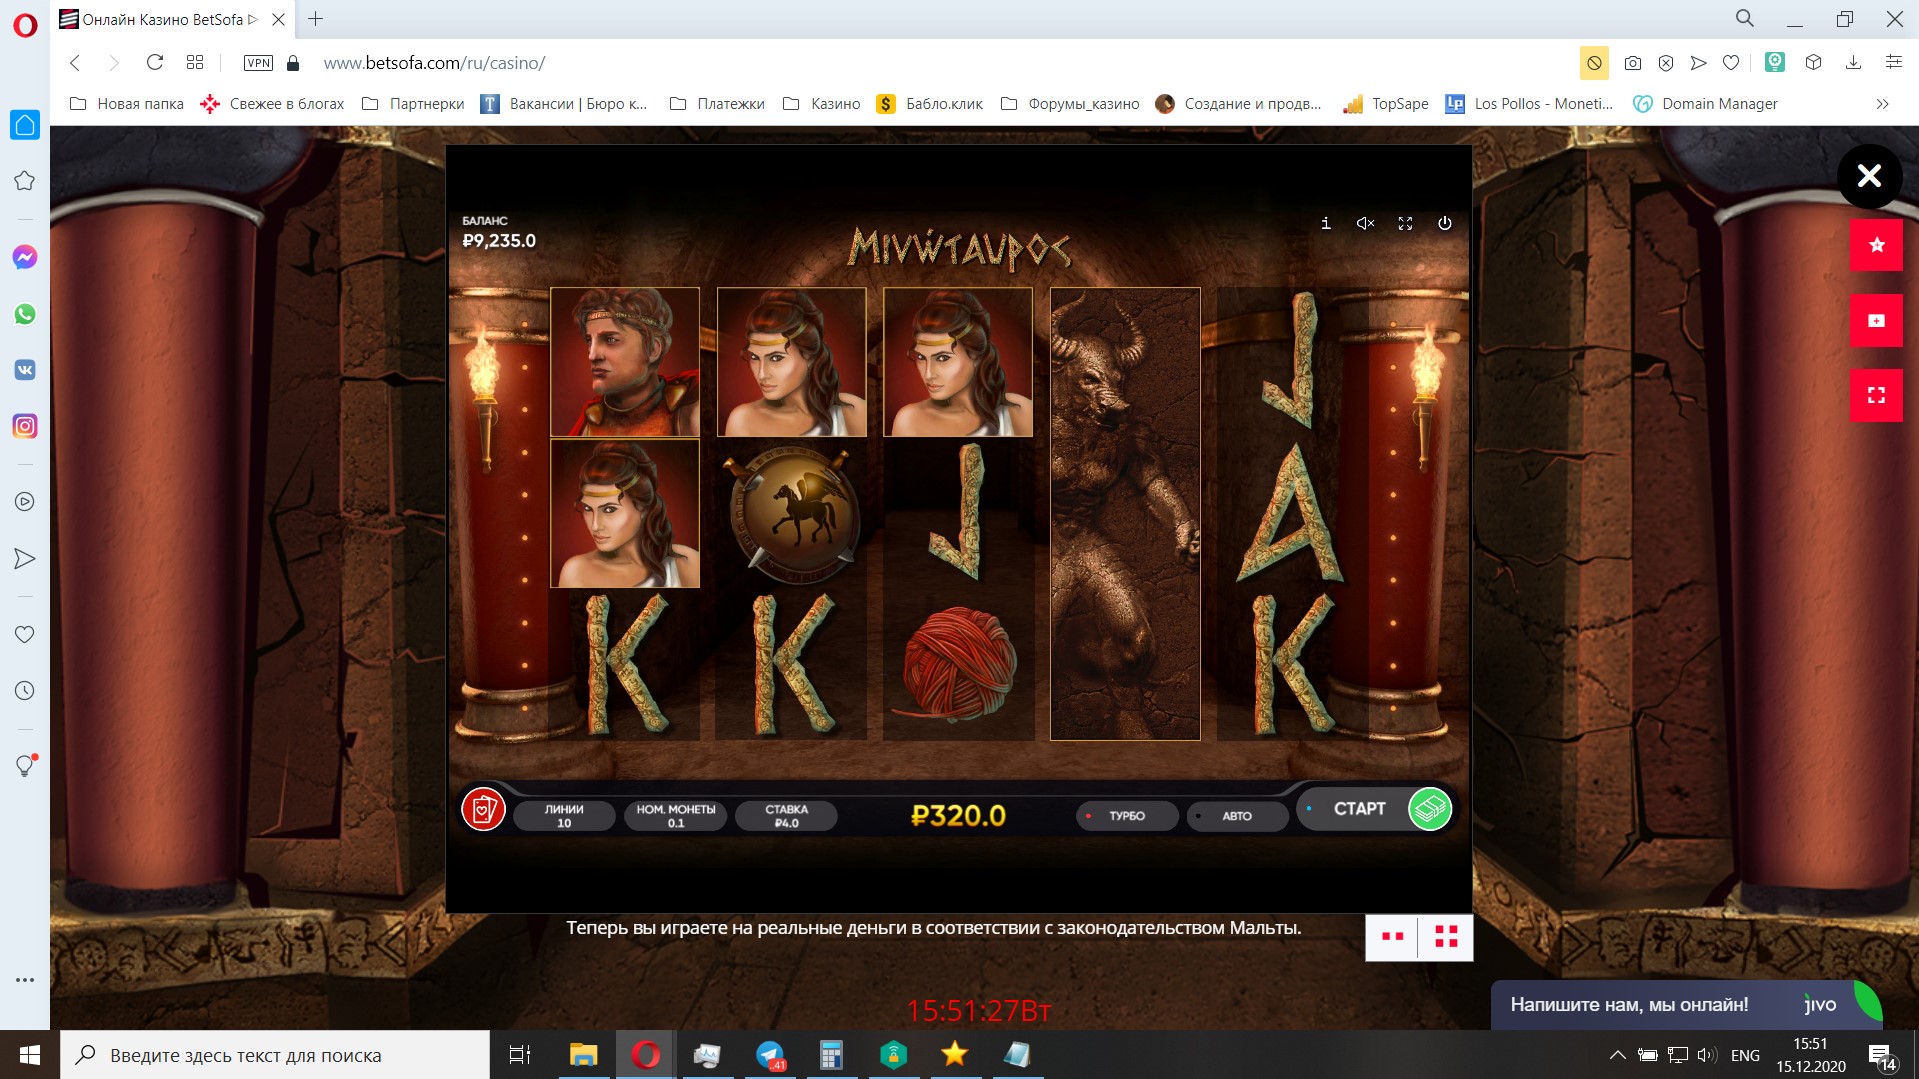Change the НОМ. МОНЕТЫ coin value
The image size is (1919, 1079).
tap(676, 816)
